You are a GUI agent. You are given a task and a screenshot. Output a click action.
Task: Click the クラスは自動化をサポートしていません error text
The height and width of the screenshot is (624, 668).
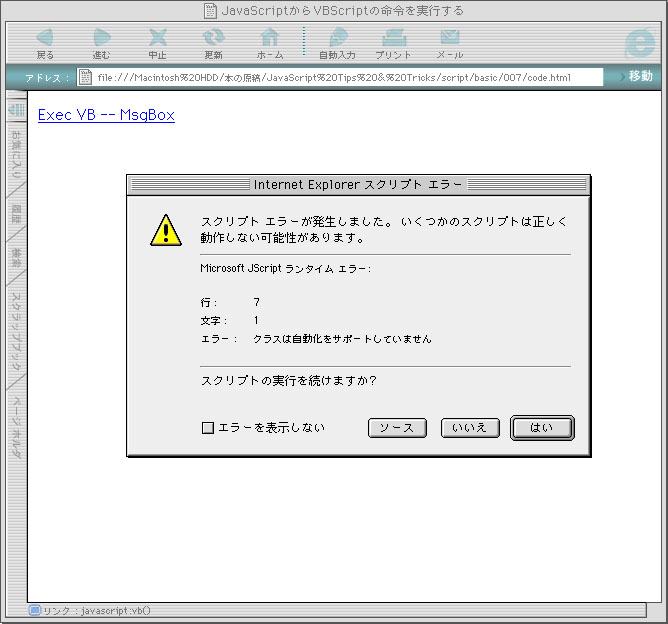pos(342,339)
